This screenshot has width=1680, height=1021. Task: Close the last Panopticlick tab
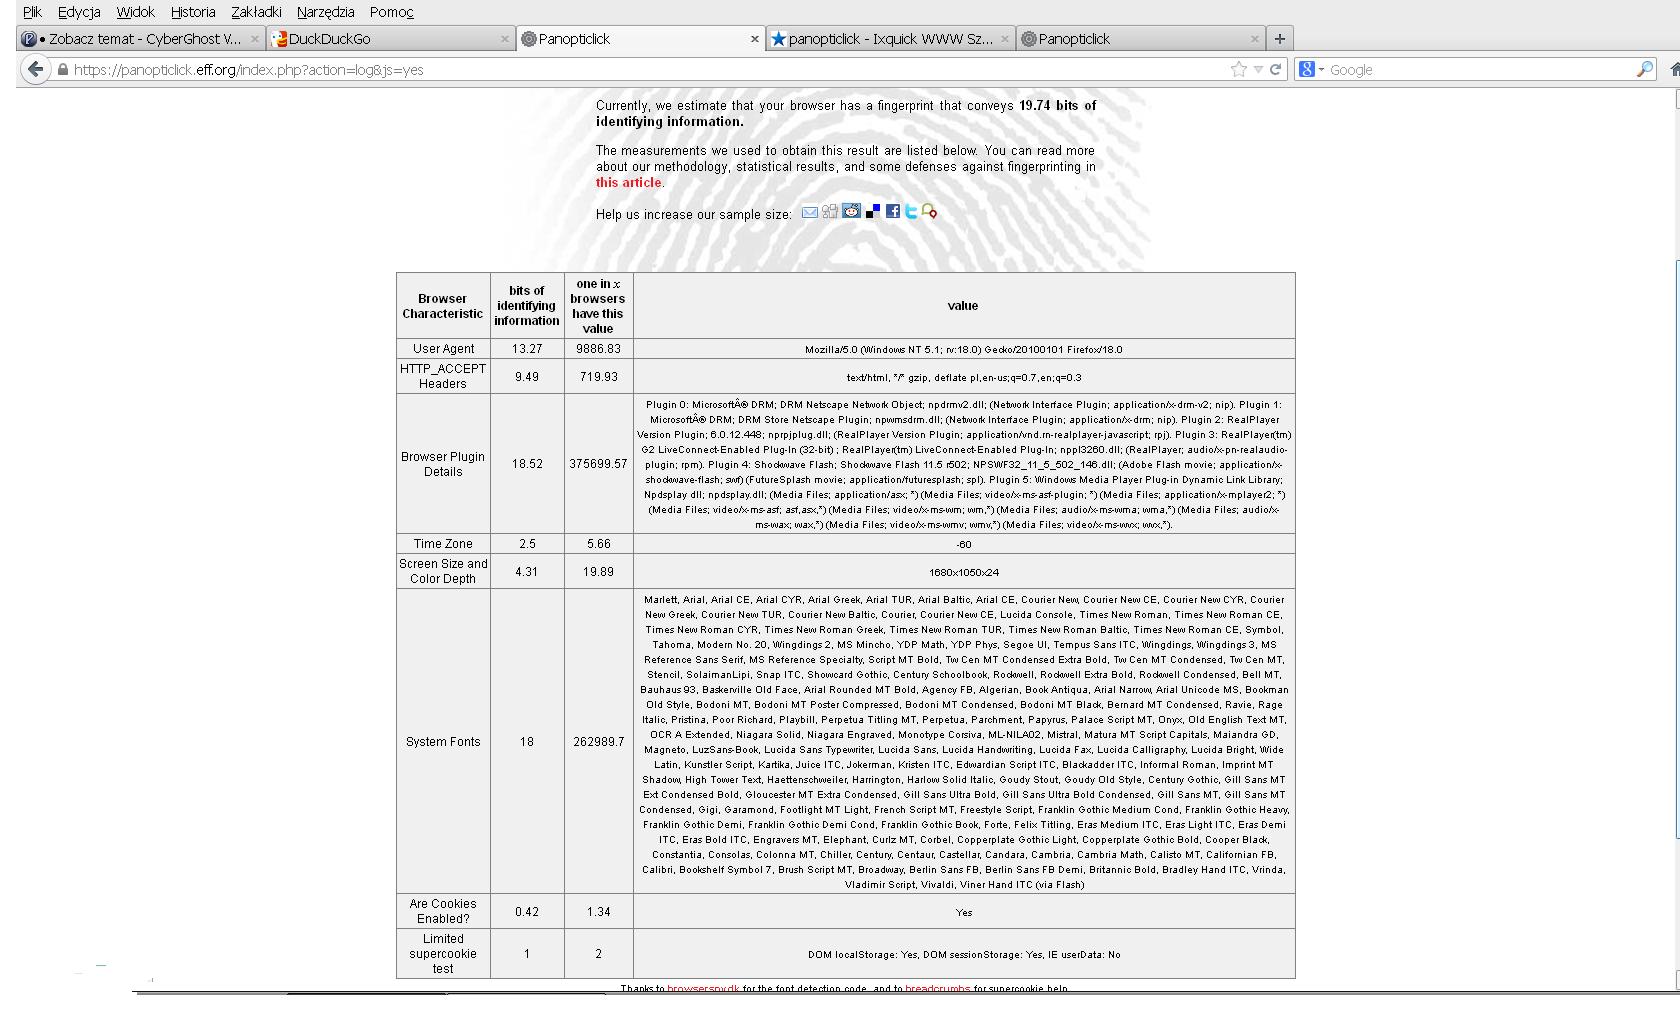1254,39
